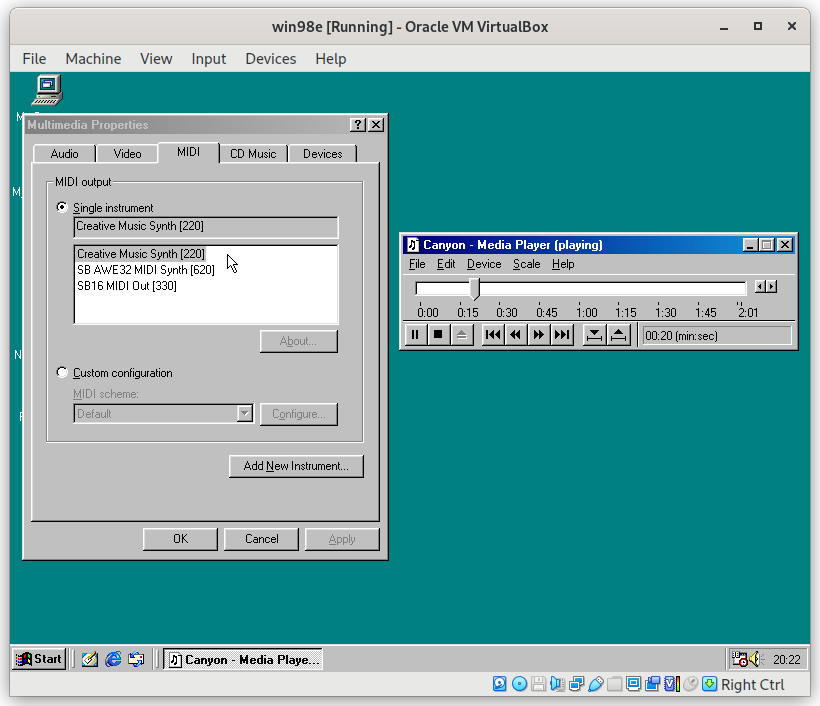The height and width of the screenshot is (706, 820).
Task: Click the Media Player position slider thumb
Action: [x=474, y=288]
